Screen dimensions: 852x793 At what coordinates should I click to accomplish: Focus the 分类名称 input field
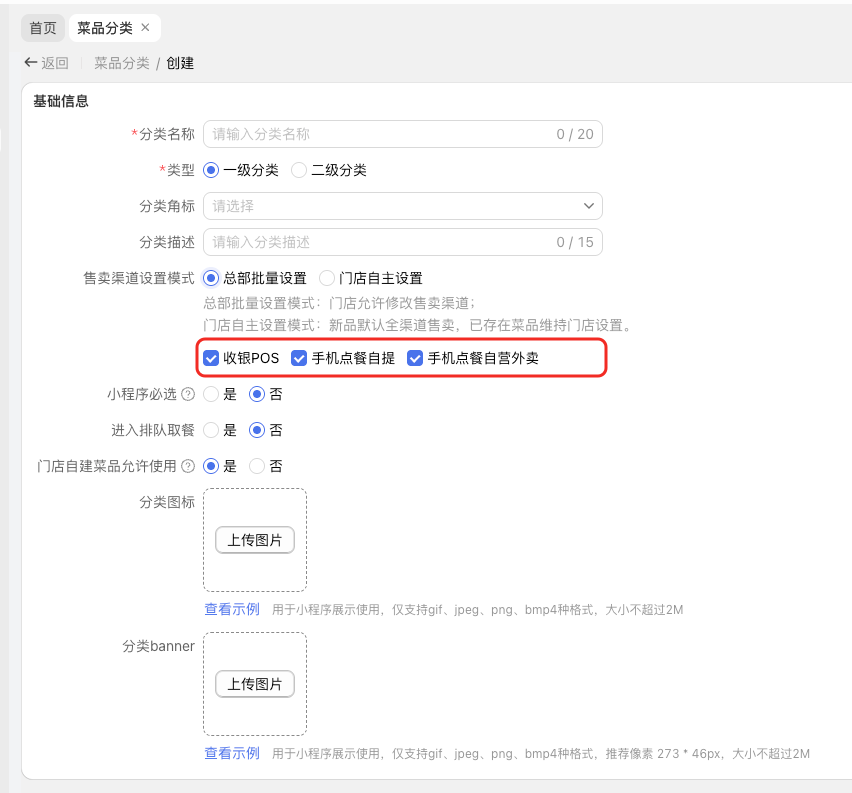click(403, 134)
